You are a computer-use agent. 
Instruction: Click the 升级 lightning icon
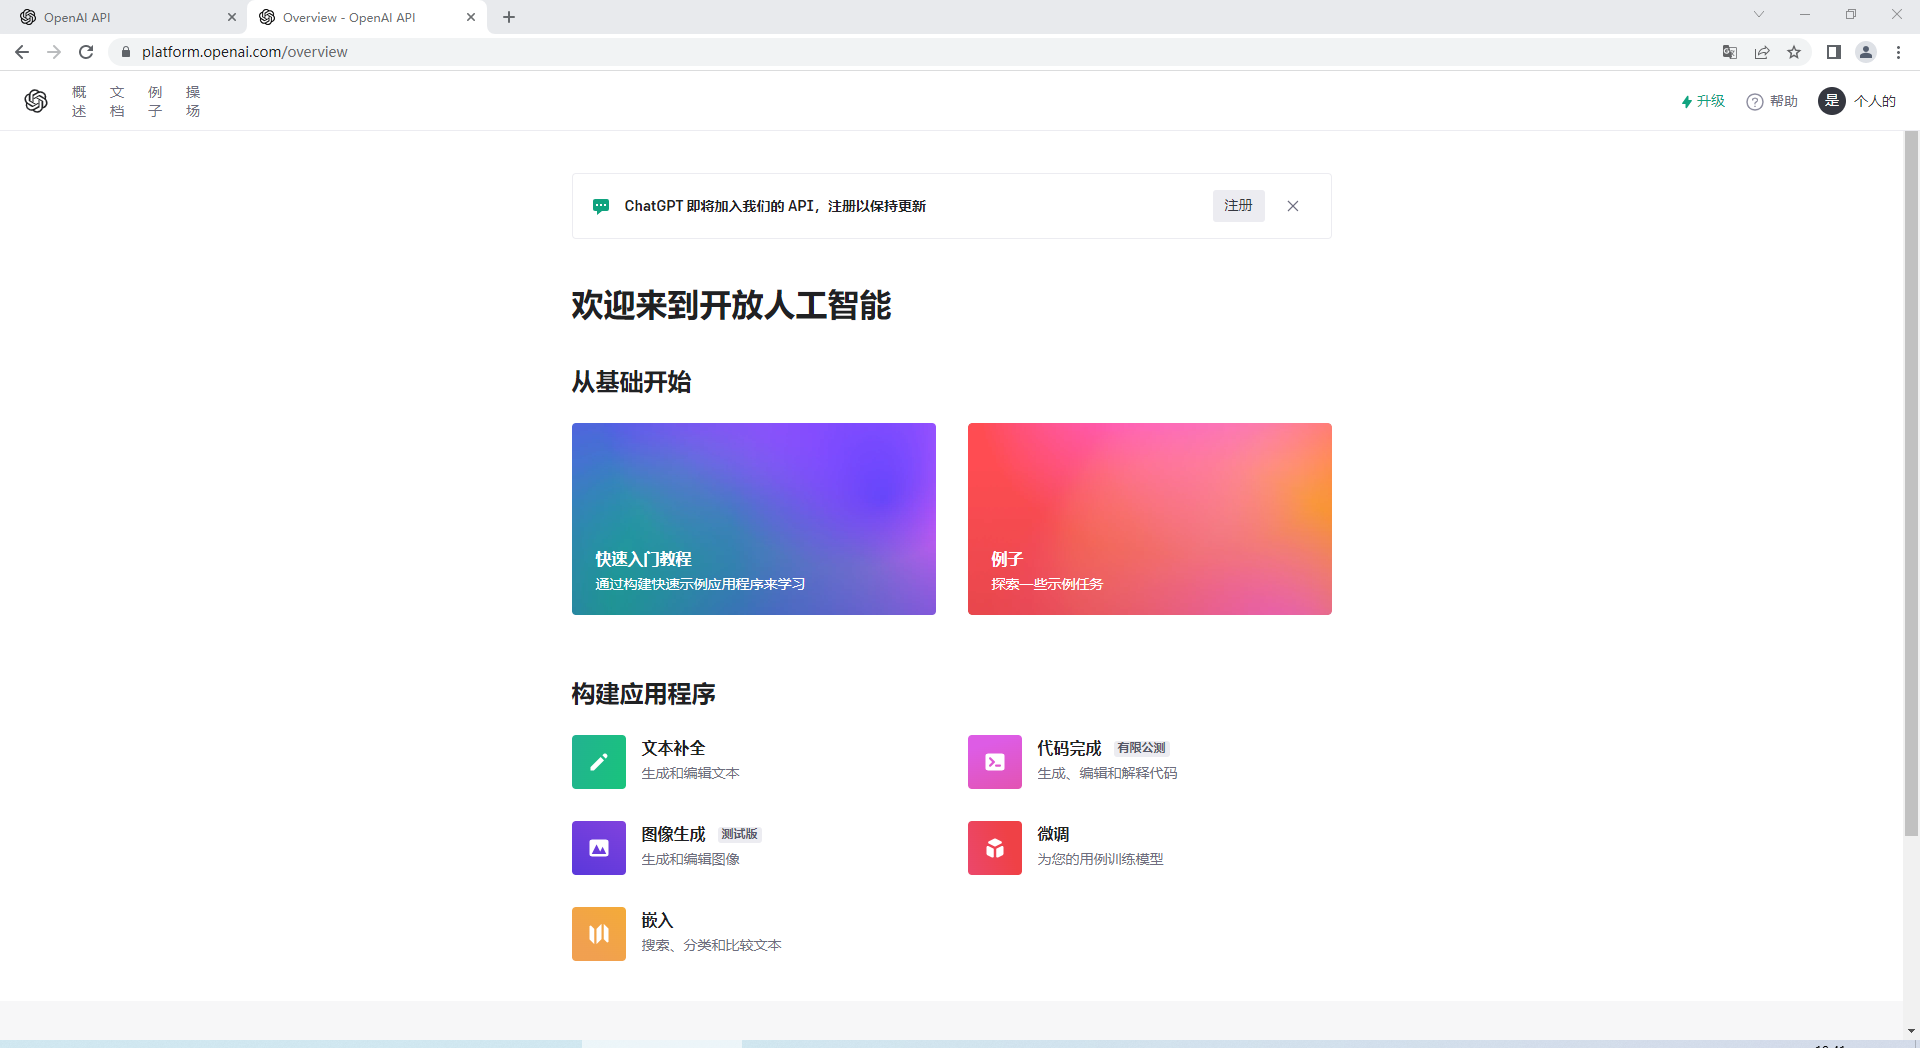coord(1687,101)
